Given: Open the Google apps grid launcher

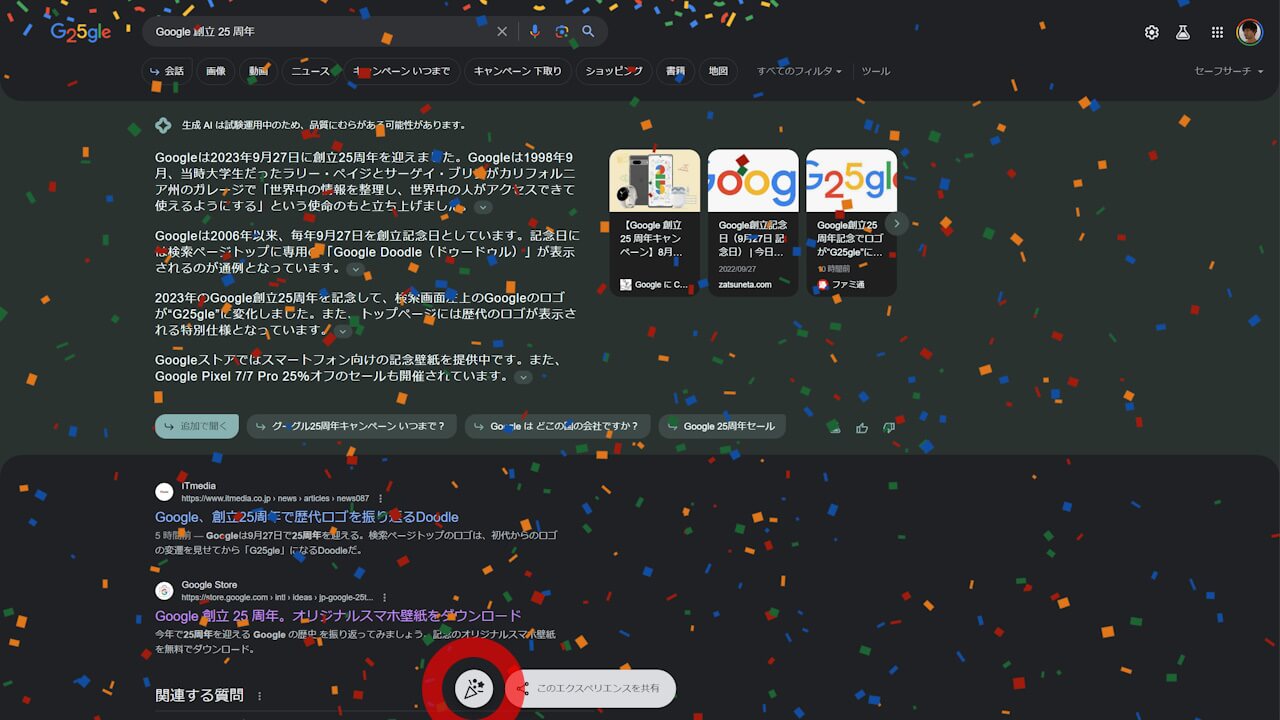Looking at the screenshot, I should [x=1217, y=31].
